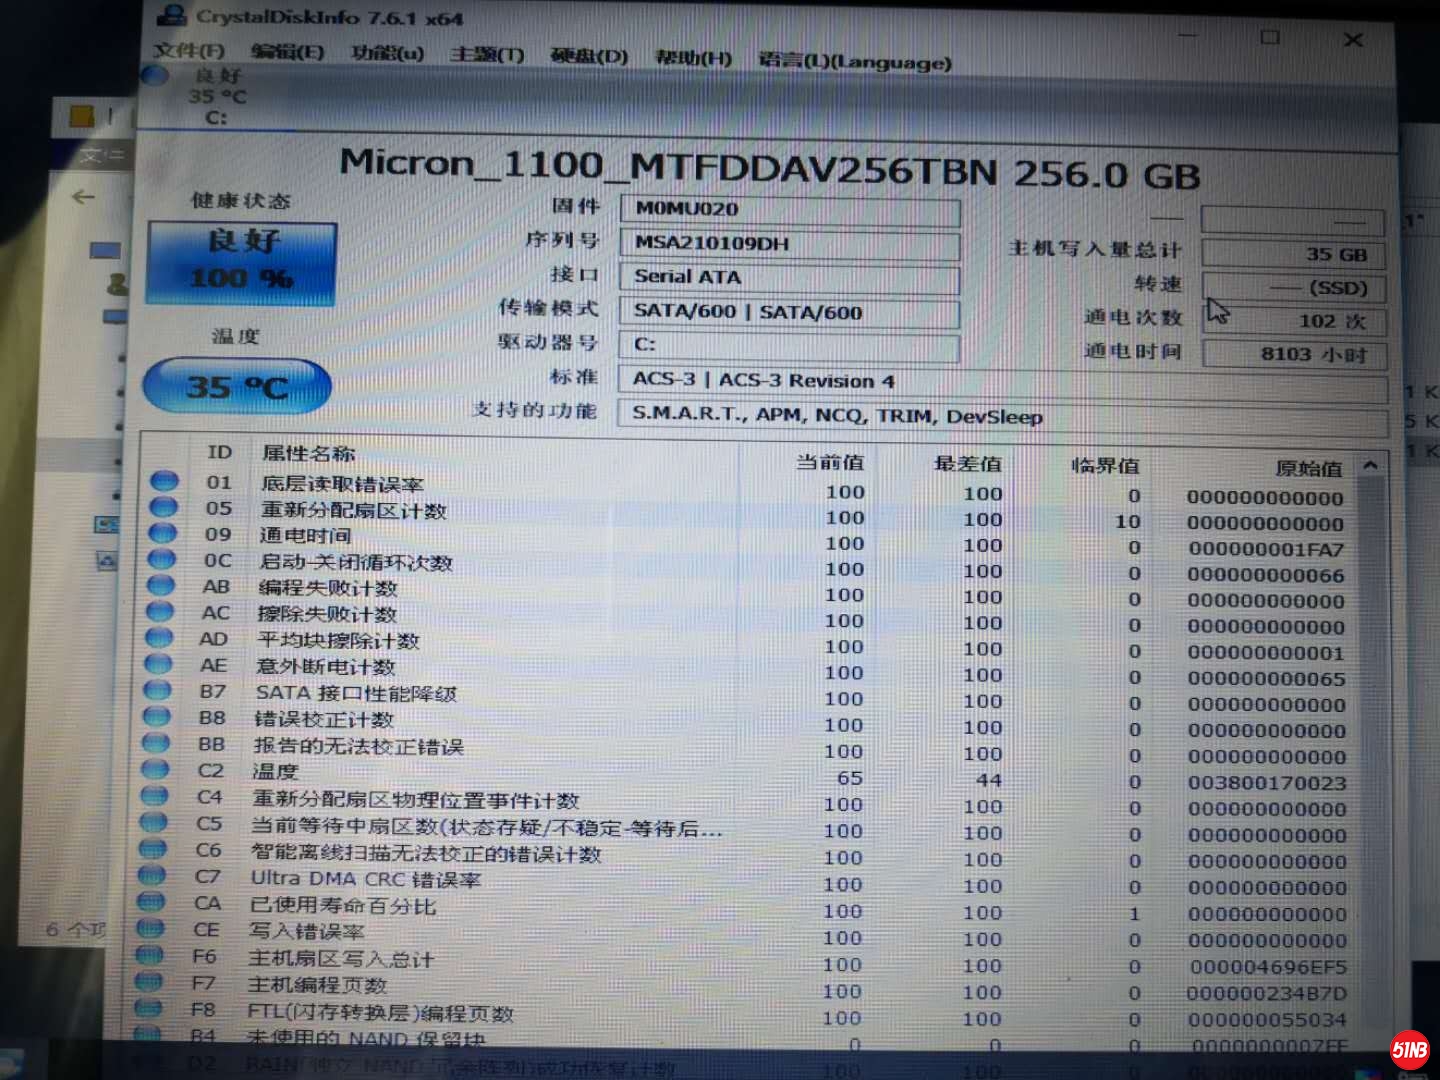Viewport: 1440px width, 1080px height.
Task: Click the 原始值 column header
Action: click(1307, 468)
